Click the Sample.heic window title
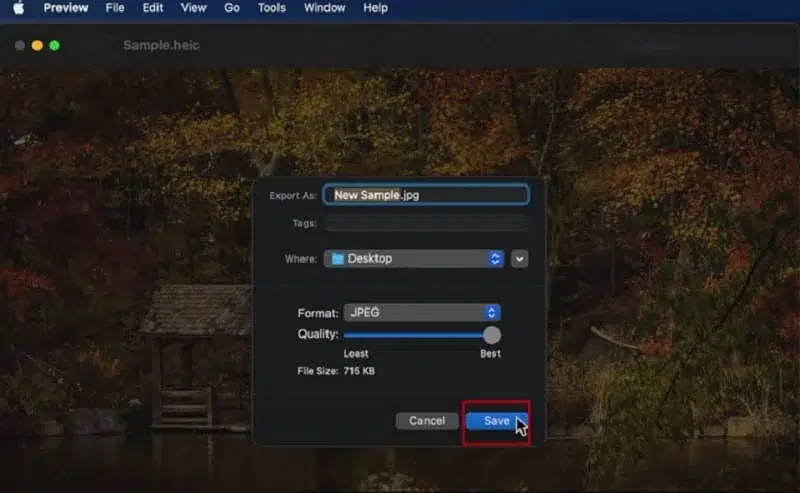 [161, 45]
